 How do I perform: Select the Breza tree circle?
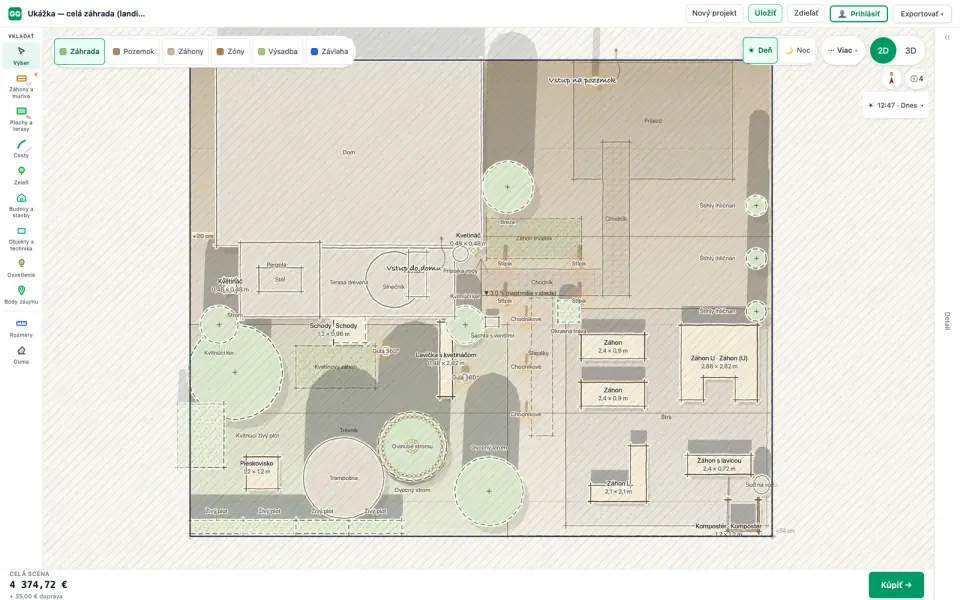click(508, 187)
